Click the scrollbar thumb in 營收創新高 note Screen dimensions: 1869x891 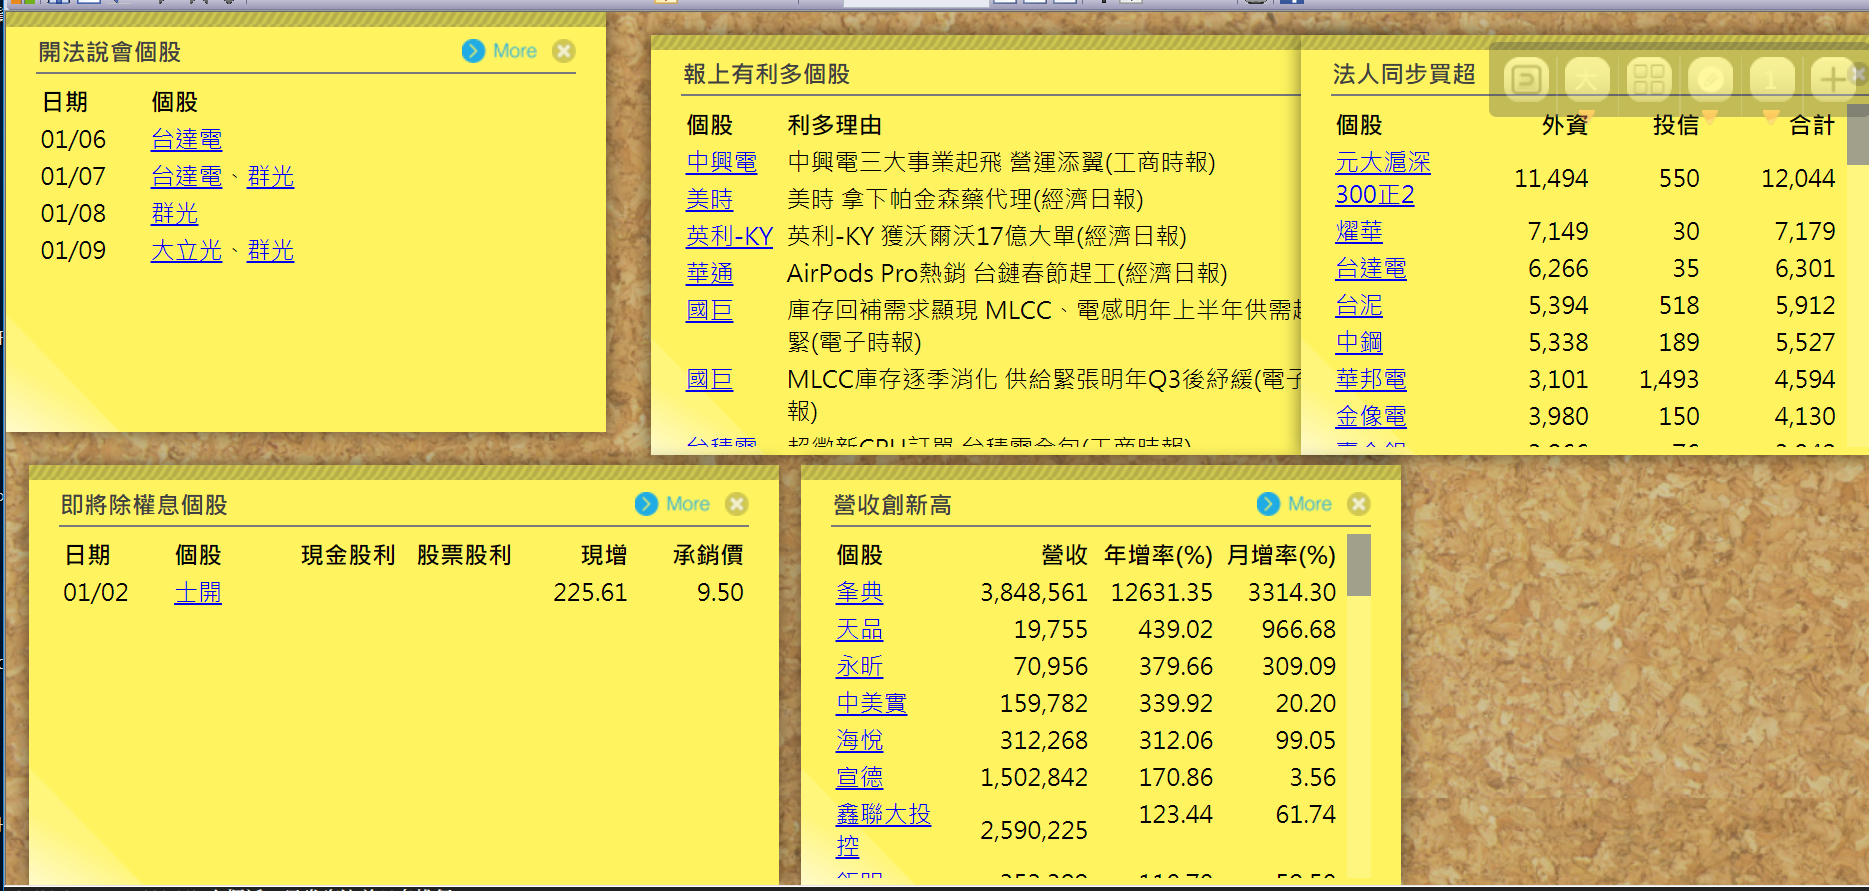(1358, 565)
